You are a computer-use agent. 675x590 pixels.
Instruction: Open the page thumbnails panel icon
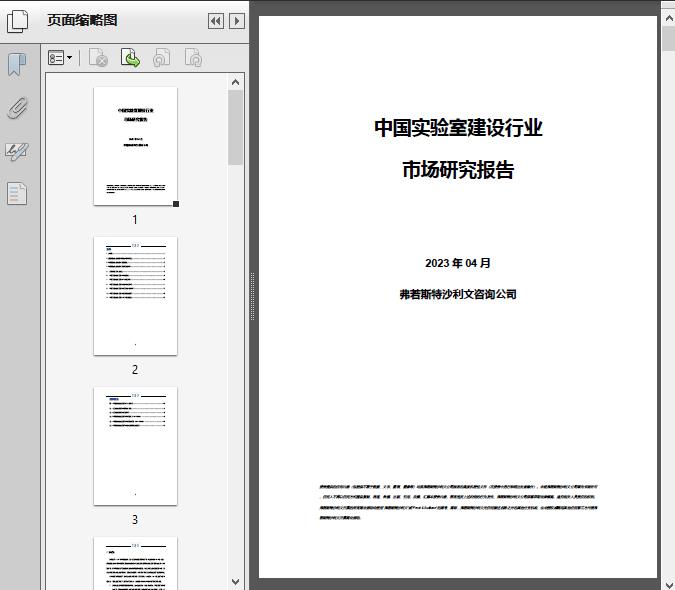pos(17,21)
